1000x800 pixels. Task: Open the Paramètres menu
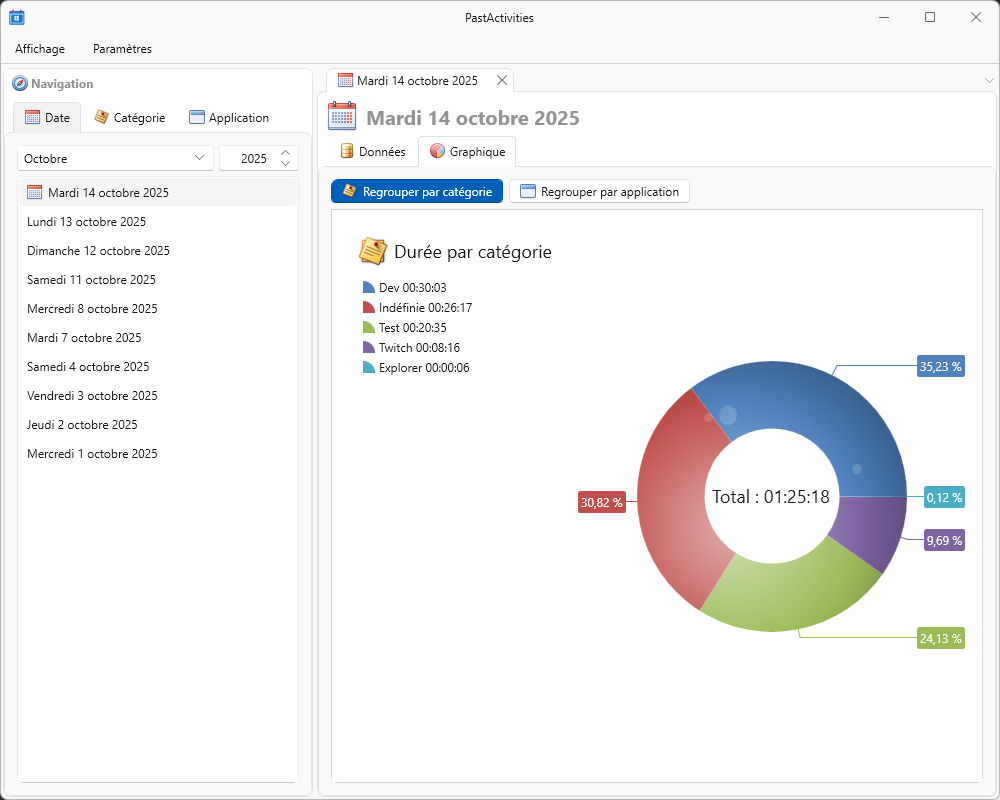click(122, 49)
